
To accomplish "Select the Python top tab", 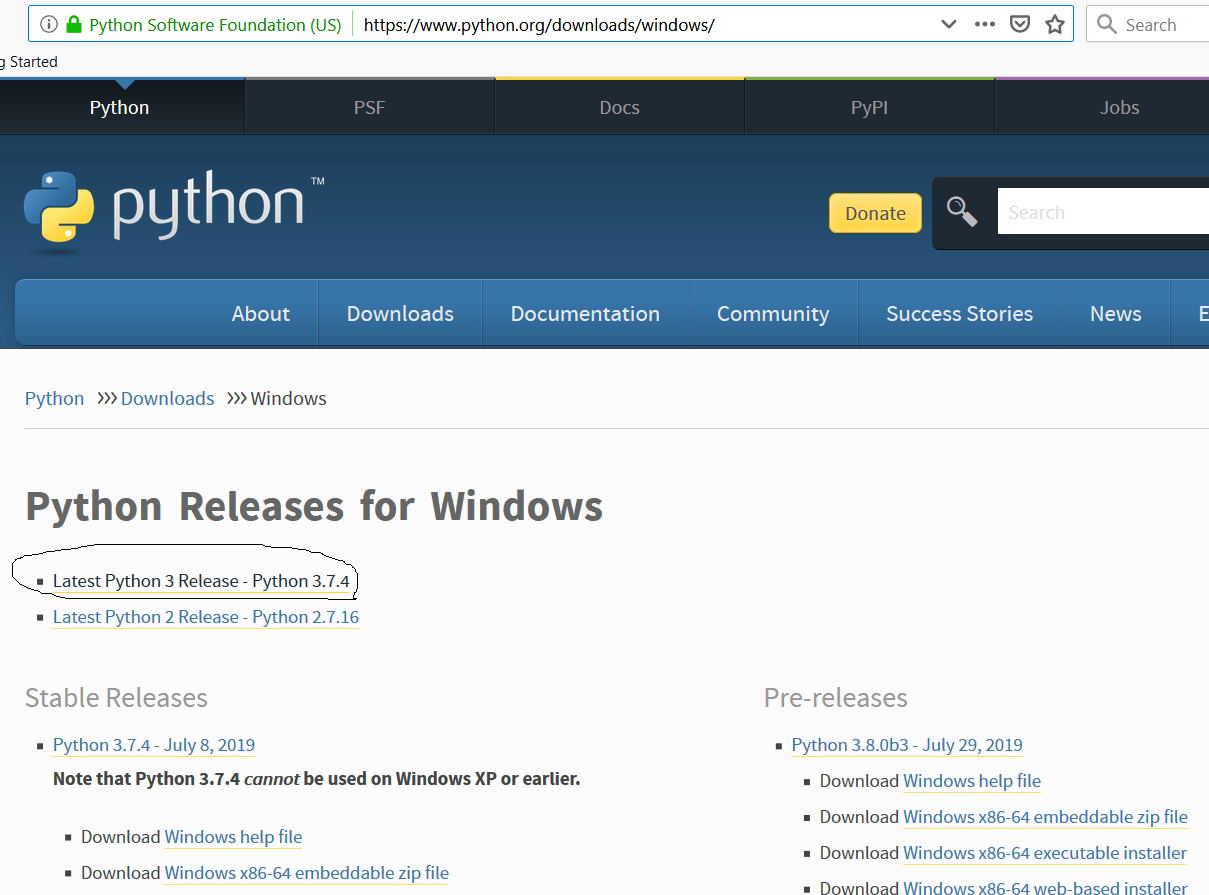I will coord(120,107).
